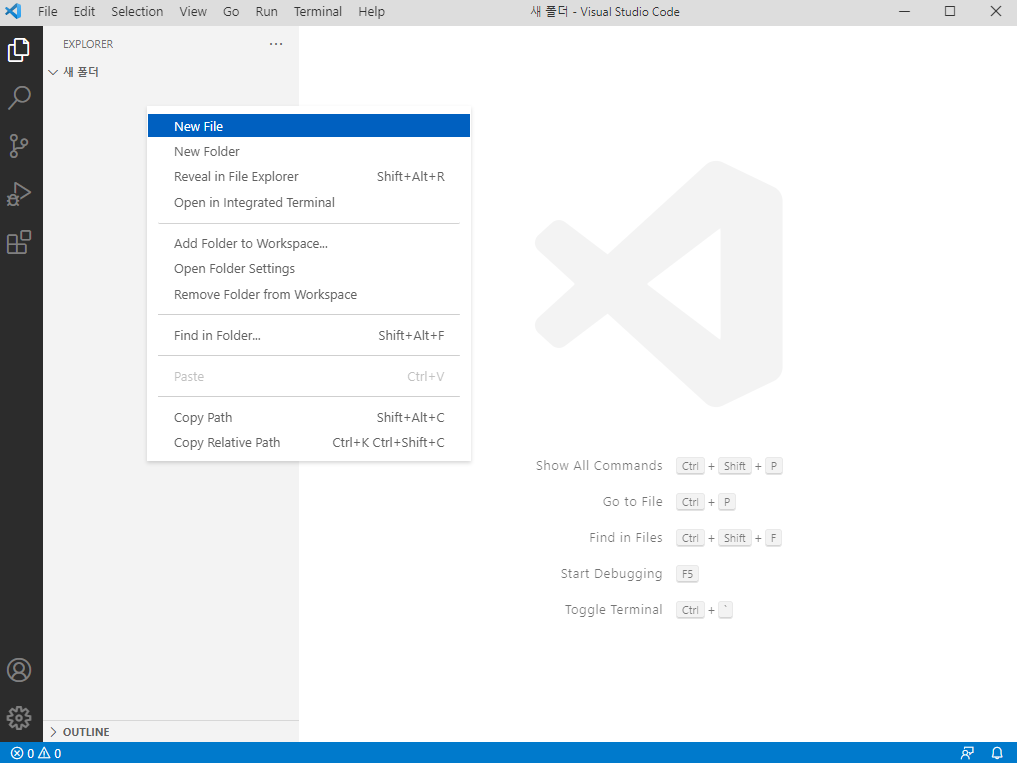Close the Visual Studio Code window
The height and width of the screenshot is (763, 1017).
996,11
